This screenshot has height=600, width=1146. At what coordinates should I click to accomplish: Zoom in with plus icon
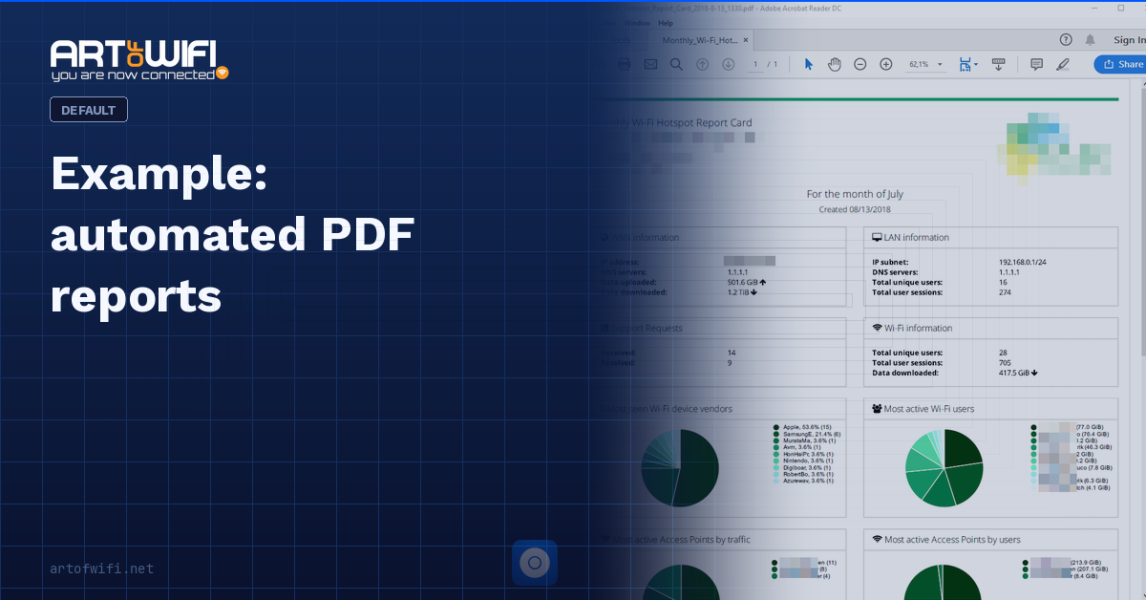pyautogui.click(x=886, y=64)
